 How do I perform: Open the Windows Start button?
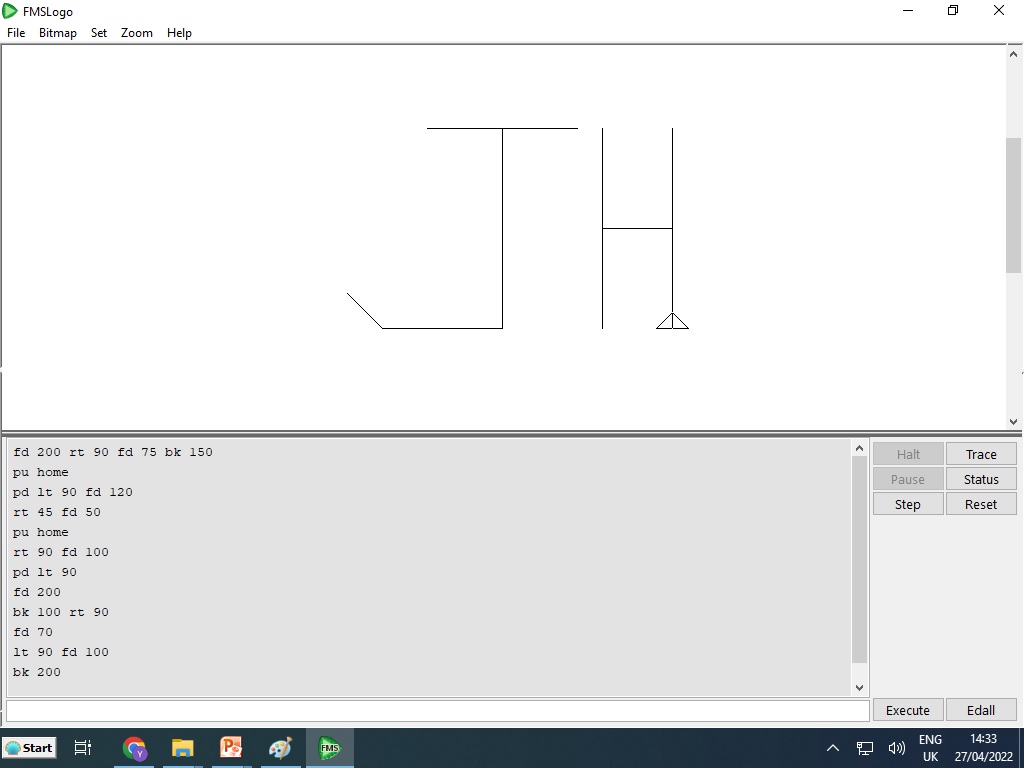29,748
